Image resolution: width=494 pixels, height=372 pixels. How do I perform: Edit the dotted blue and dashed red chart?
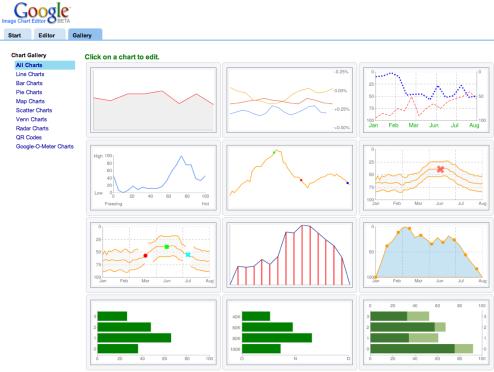[x=426, y=100]
